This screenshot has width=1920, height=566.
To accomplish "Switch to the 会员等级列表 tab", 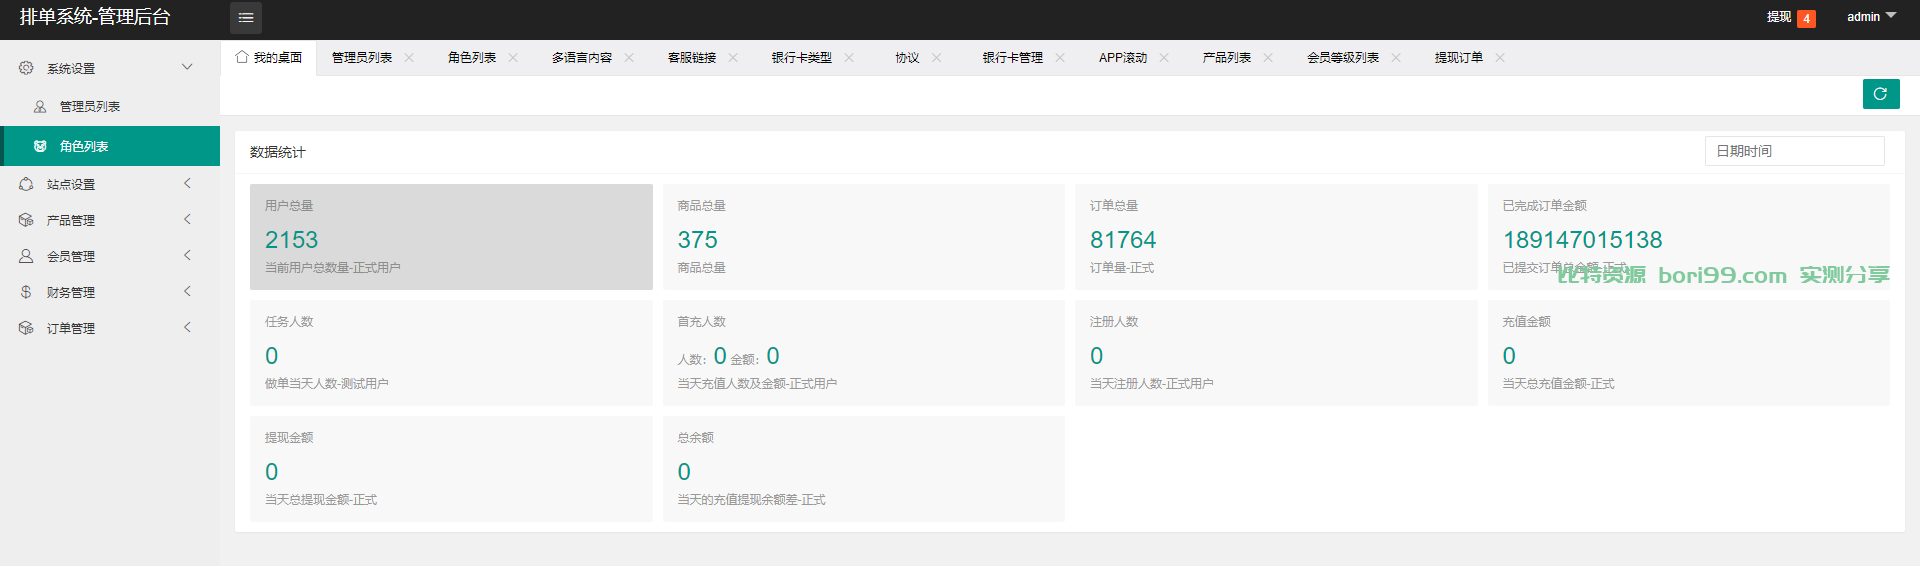I will click(x=1343, y=58).
